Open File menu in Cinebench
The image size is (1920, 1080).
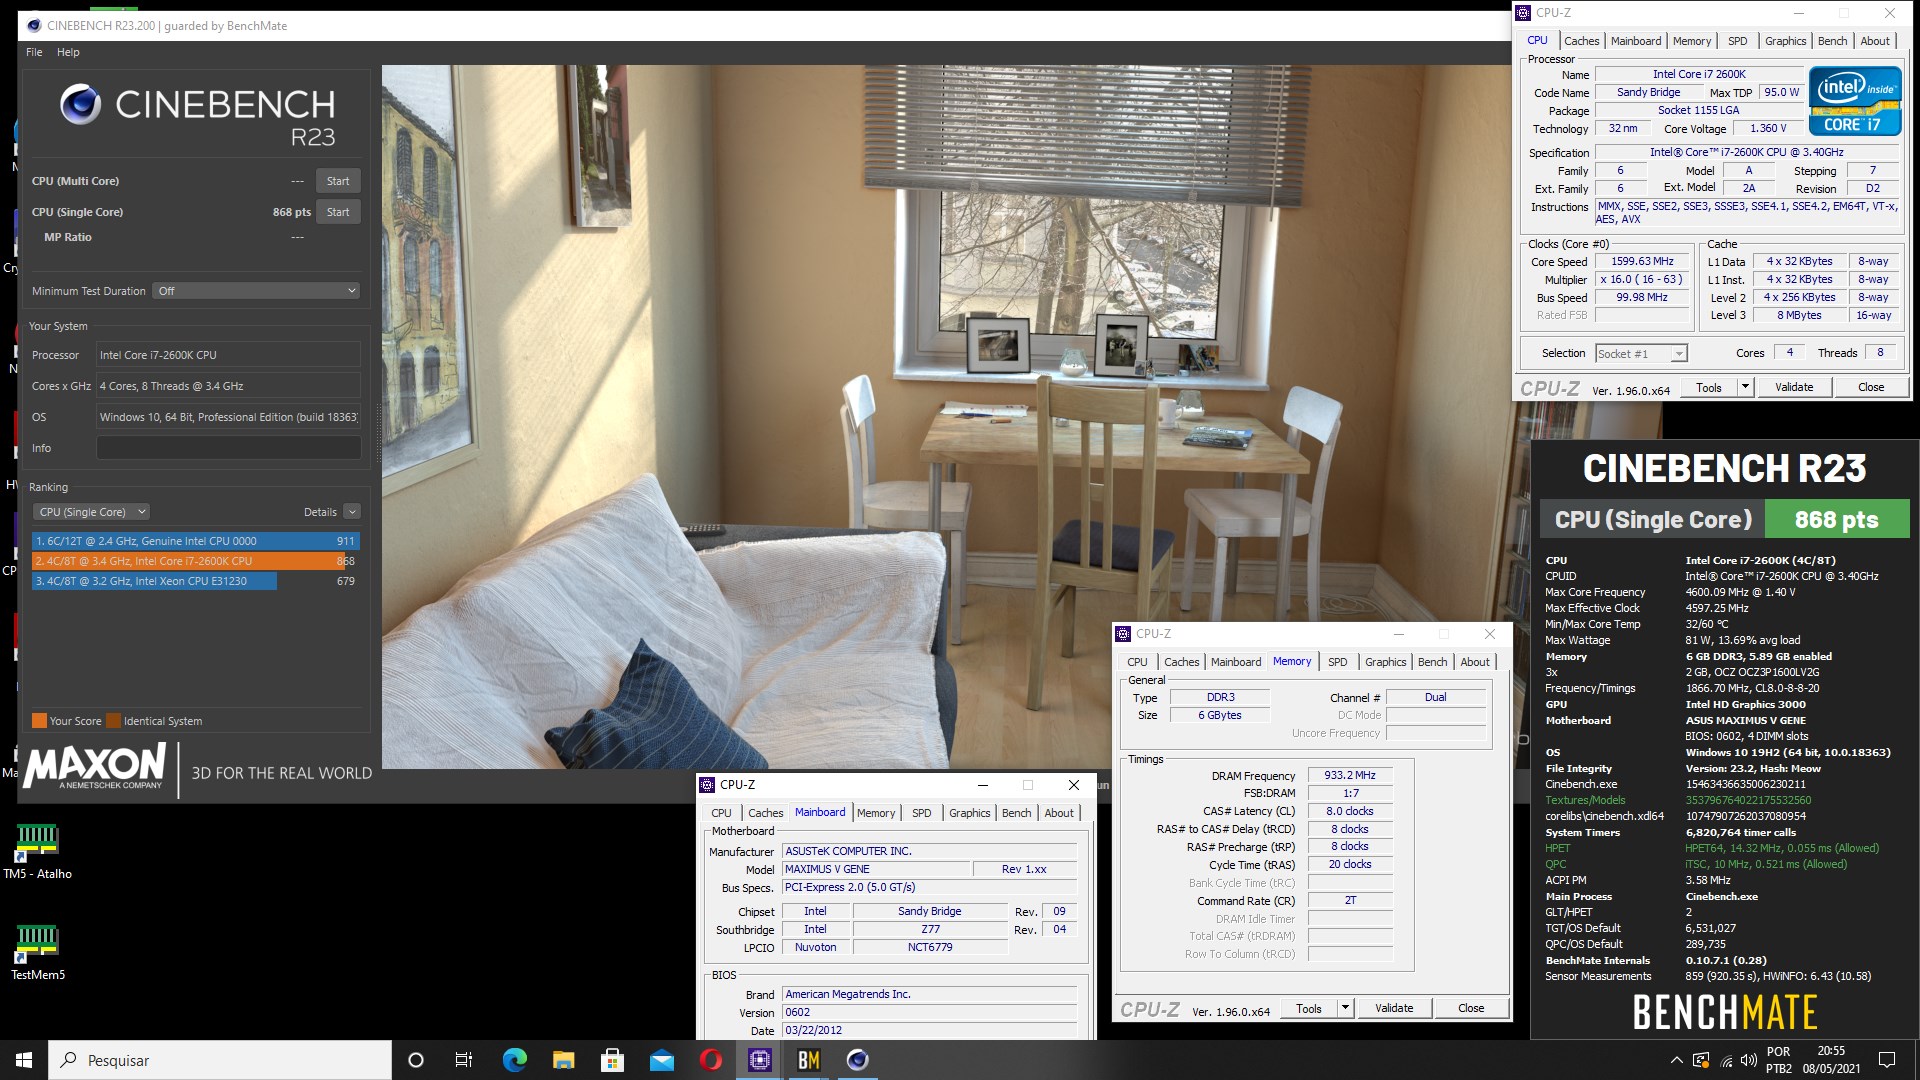(34, 52)
